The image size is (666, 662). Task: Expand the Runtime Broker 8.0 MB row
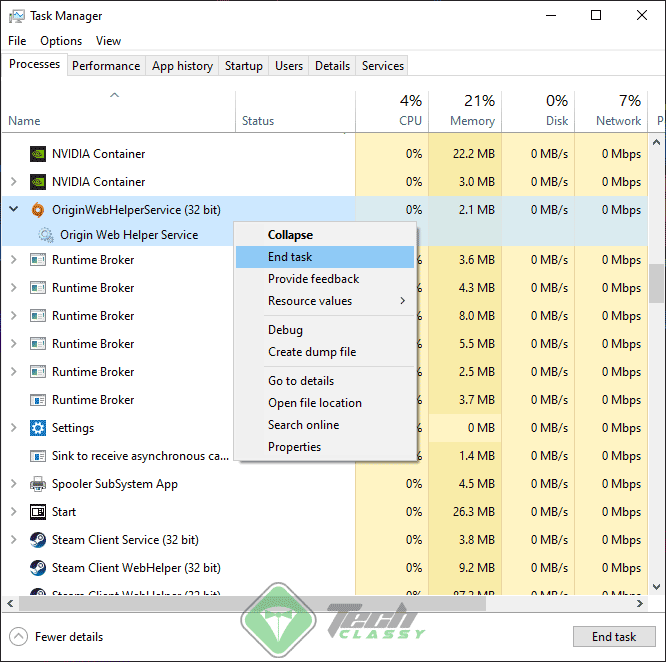14,316
